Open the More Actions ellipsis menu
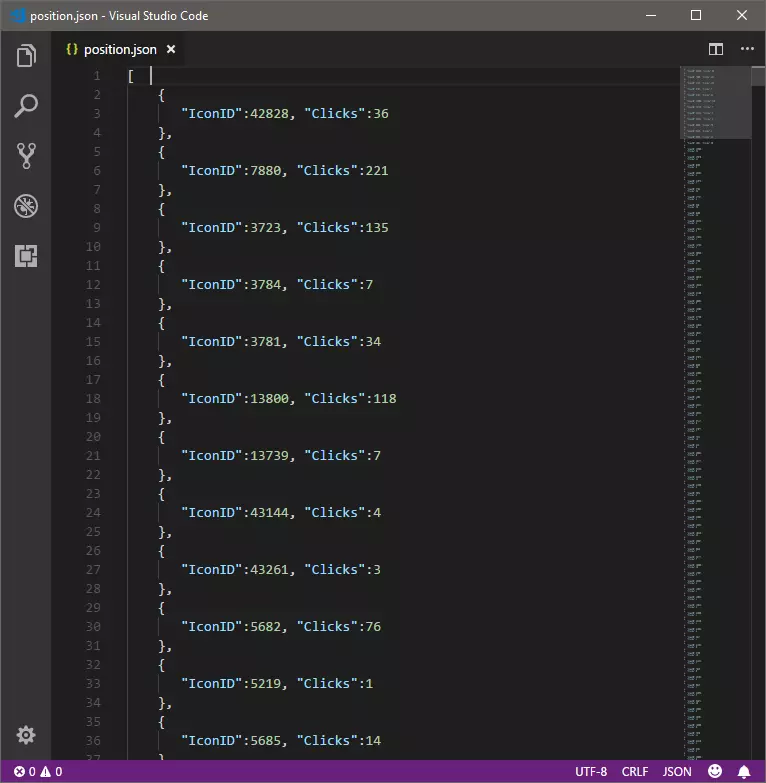 pos(747,49)
